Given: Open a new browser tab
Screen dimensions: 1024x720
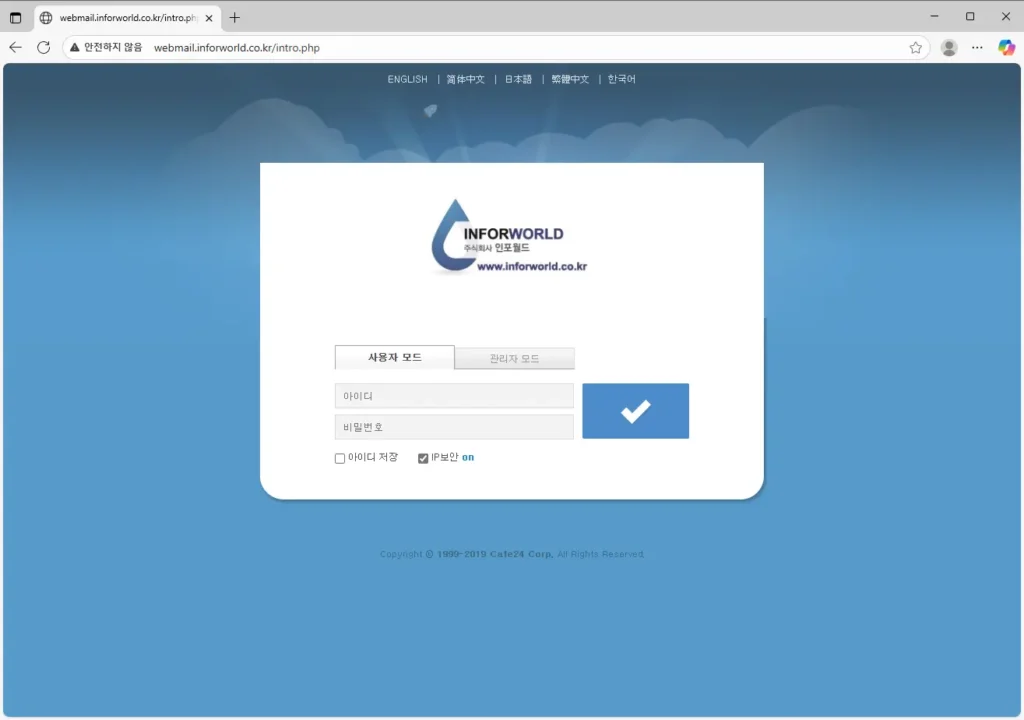Looking at the screenshot, I should click(x=234, y=18).
